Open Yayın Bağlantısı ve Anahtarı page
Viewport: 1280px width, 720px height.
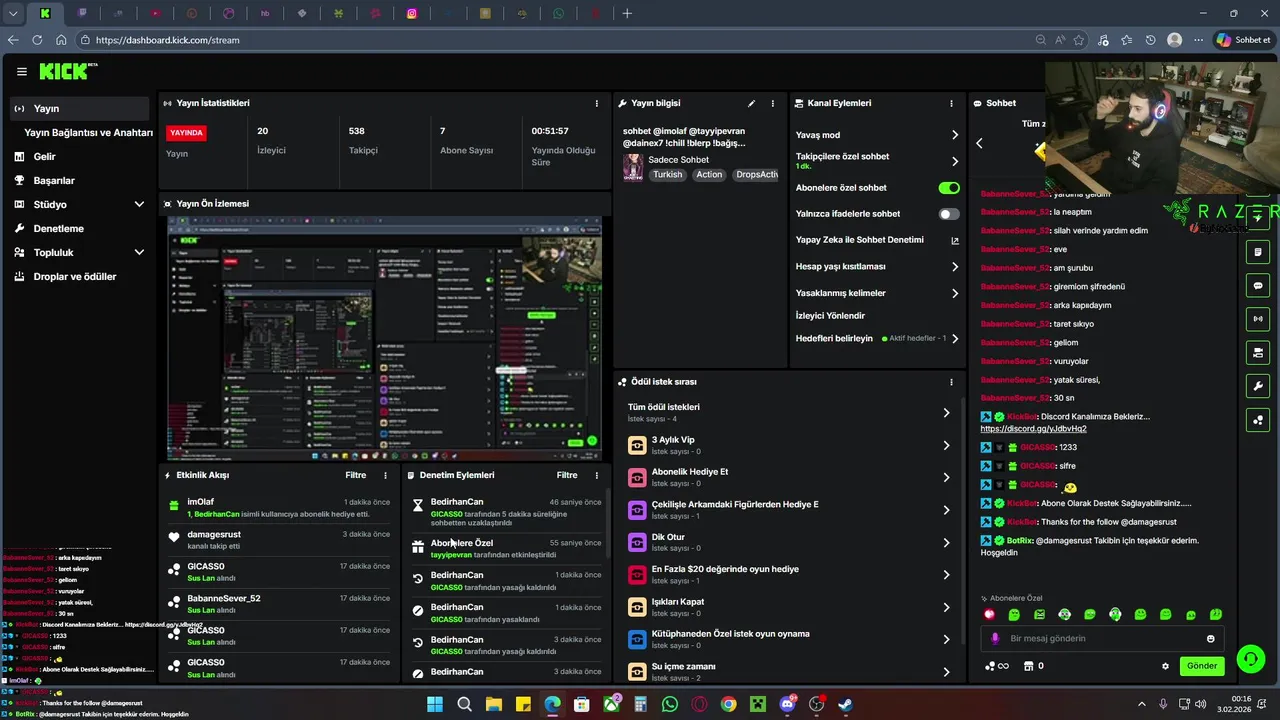click(x=88, y=132)
